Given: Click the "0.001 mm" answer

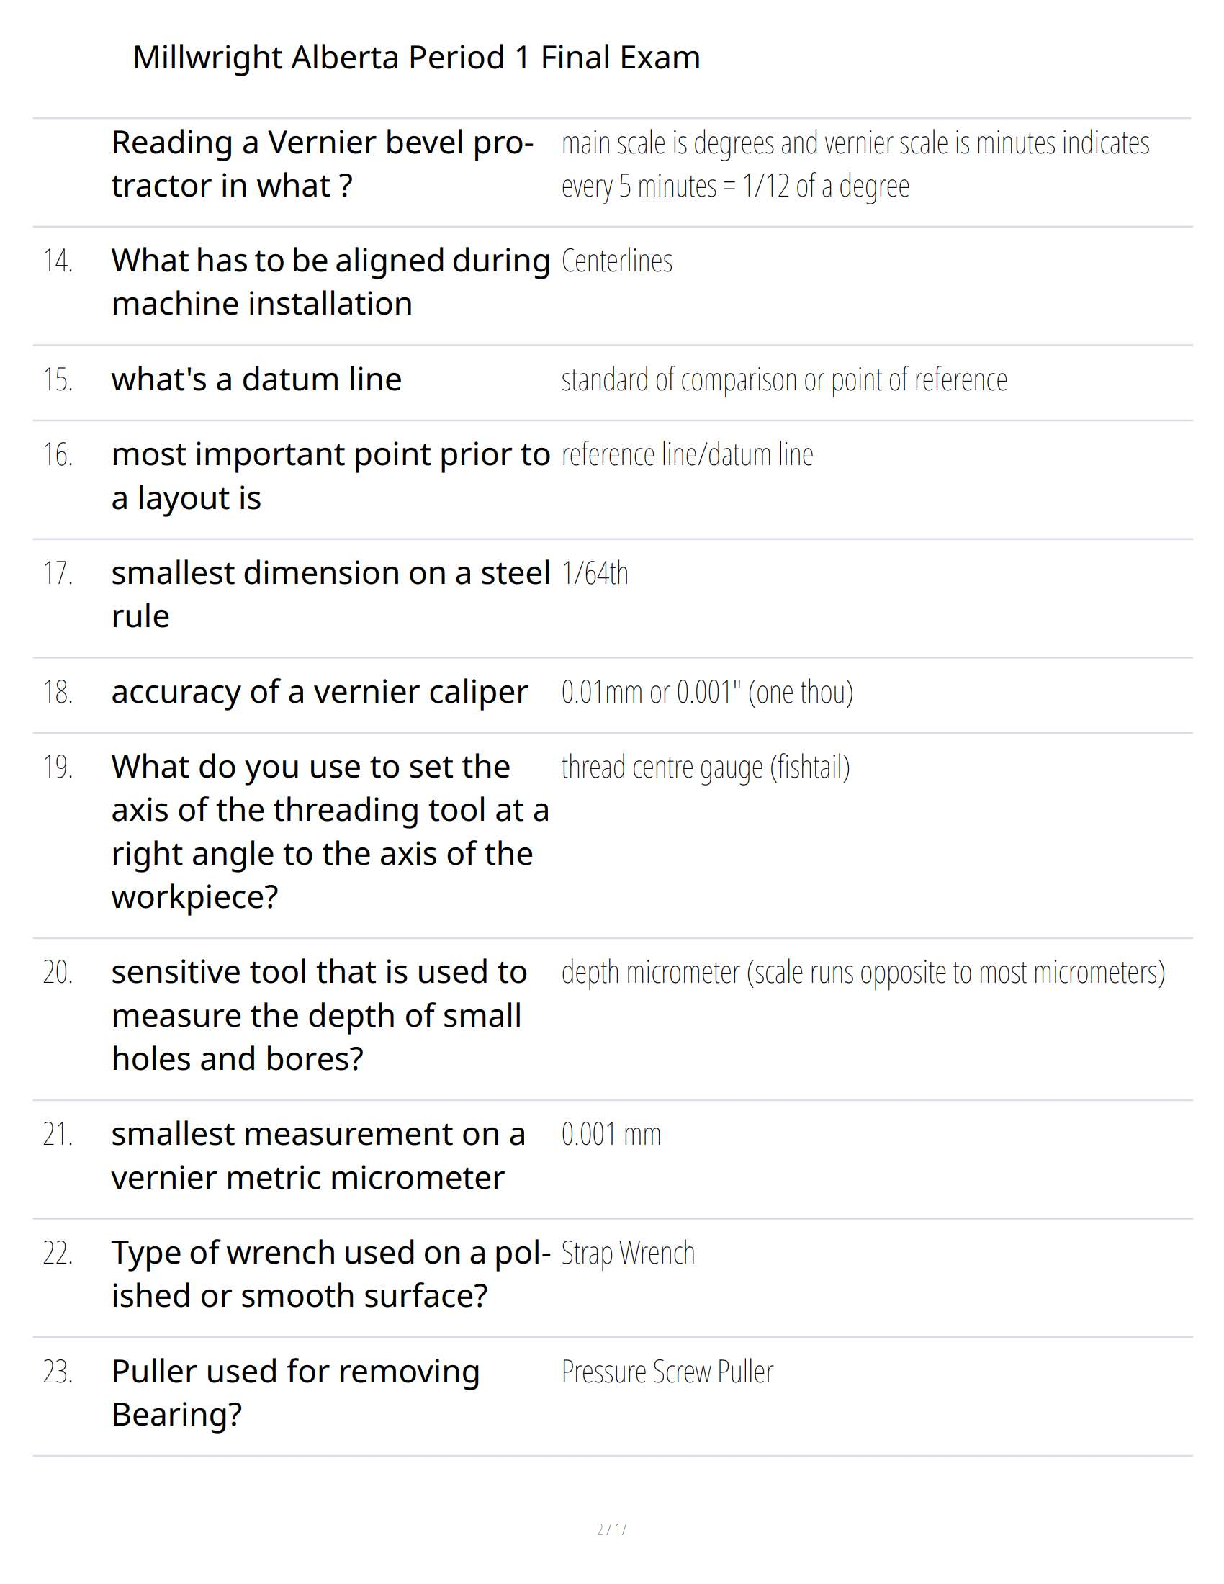Looking at the screenshot, I should [x=611, y=1134].
